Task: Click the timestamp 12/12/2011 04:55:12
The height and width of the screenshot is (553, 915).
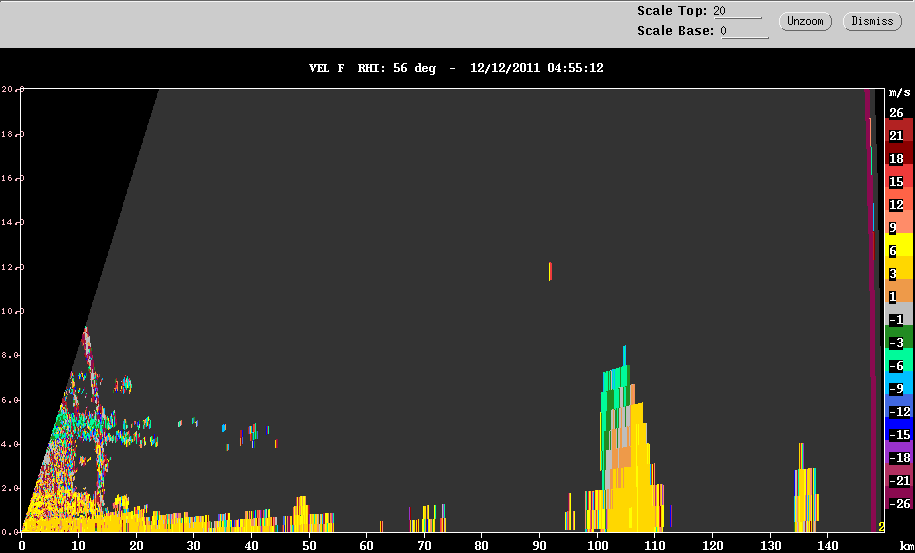Action: pos(537,68)
